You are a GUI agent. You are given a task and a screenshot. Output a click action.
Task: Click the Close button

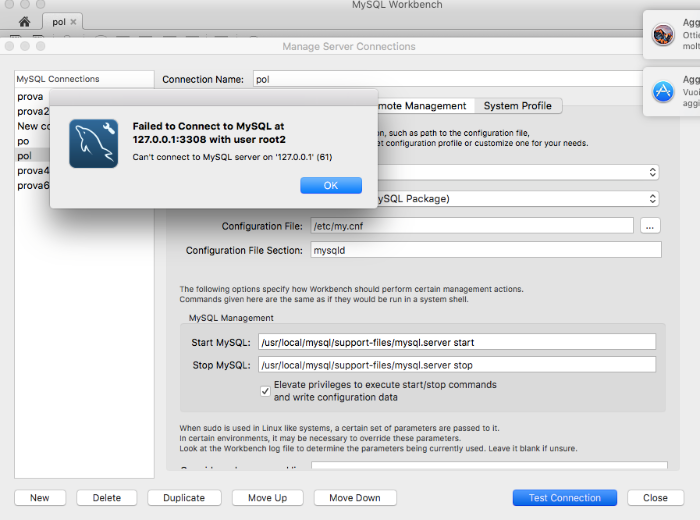(x=655, y=498)
